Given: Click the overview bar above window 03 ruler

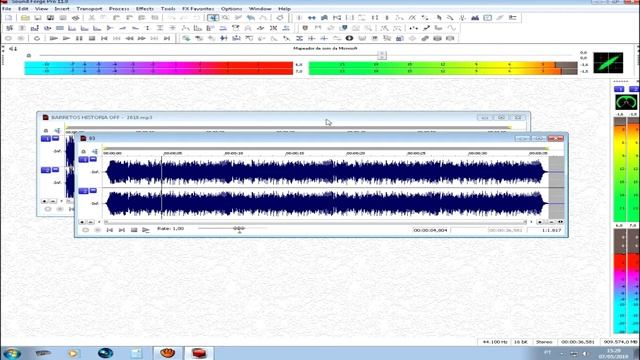Looking at the screenshot, I should click(x=325, y=148).
